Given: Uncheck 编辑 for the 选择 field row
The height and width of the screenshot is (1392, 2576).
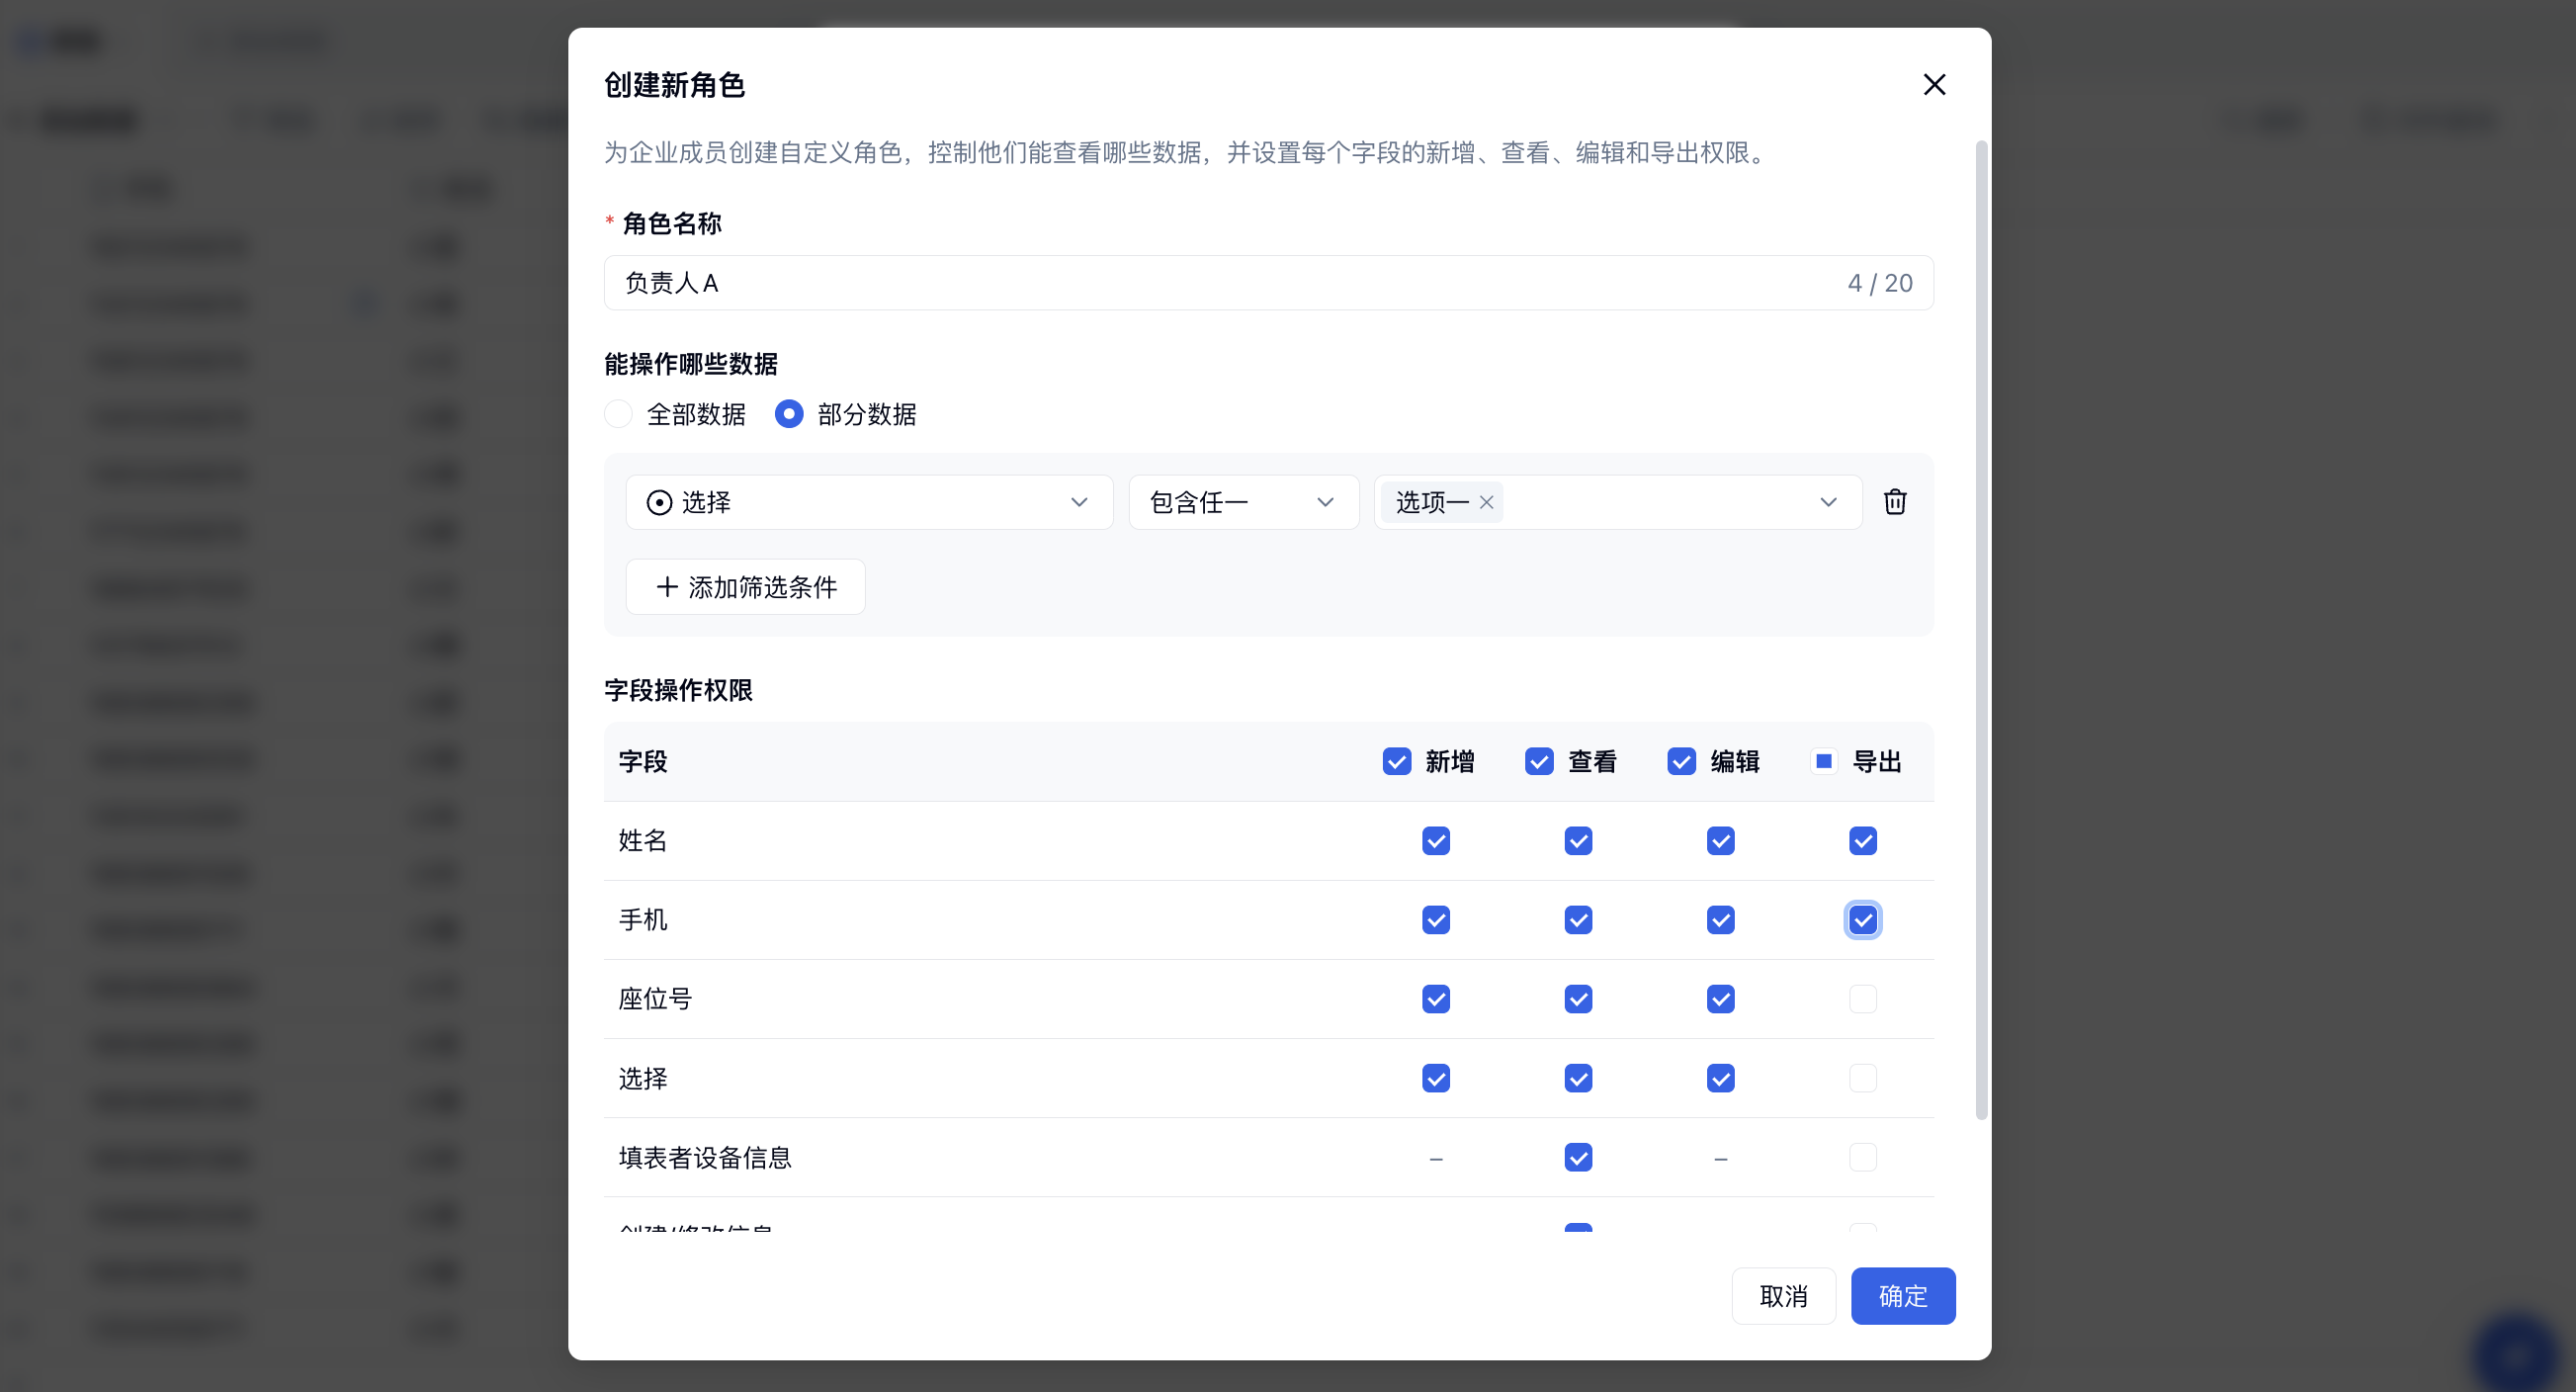Looking at the screenshot, I should click(1721, 1078).
